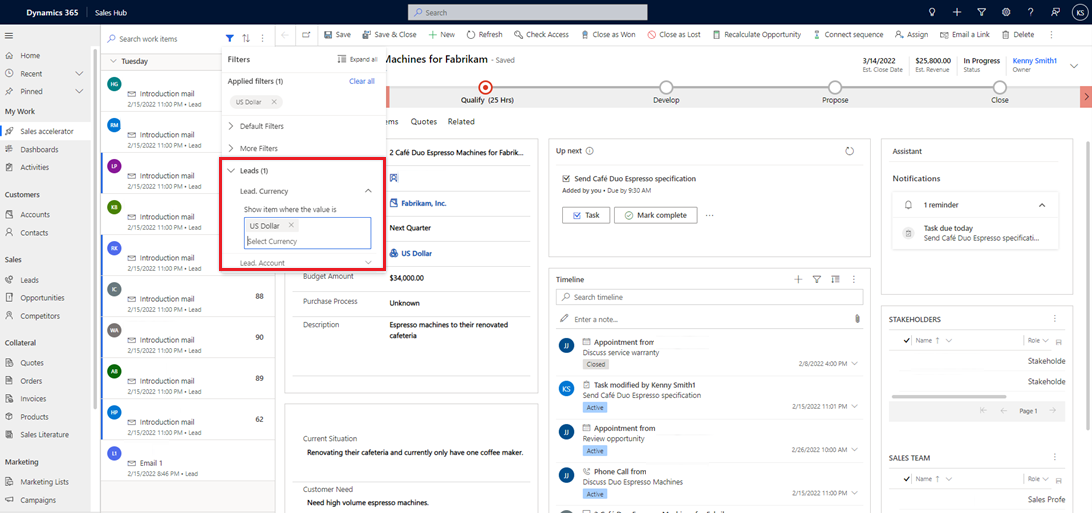The height and width of the screenshot is (513, 1092).
Task: Add a timeline record with plus icon
Action: coord(798,279)
